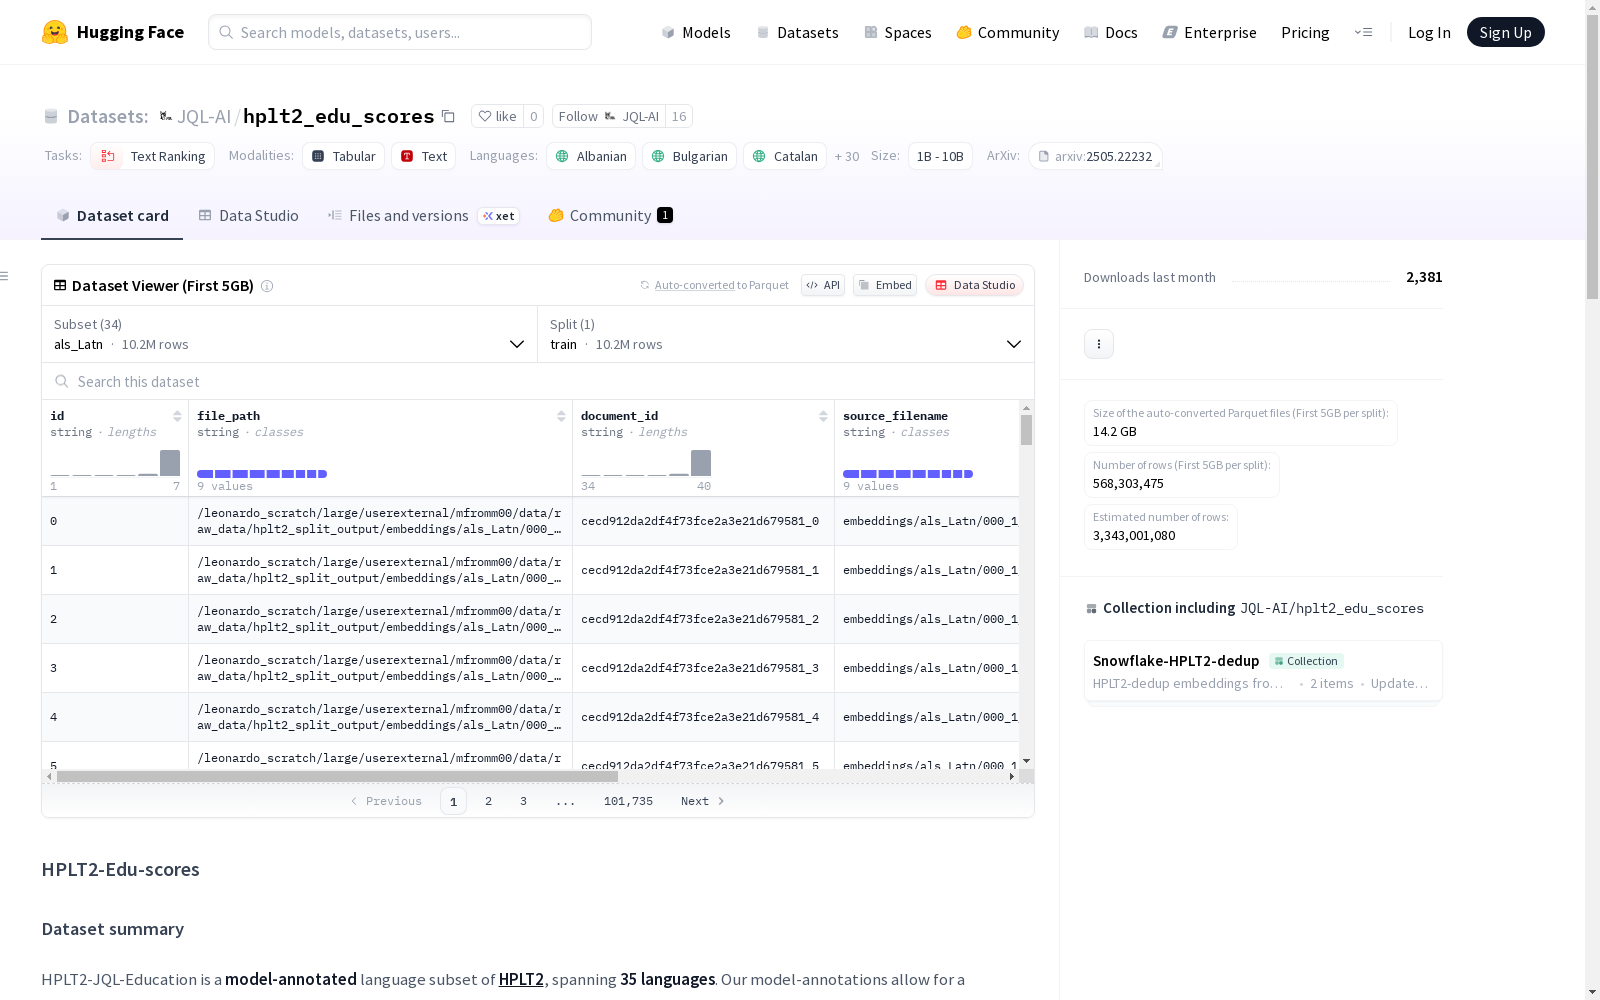Switch to the Dataset card tab
Image resolution: width=1600 pixels, height=1000 pixels.
(x=112, y=215)
